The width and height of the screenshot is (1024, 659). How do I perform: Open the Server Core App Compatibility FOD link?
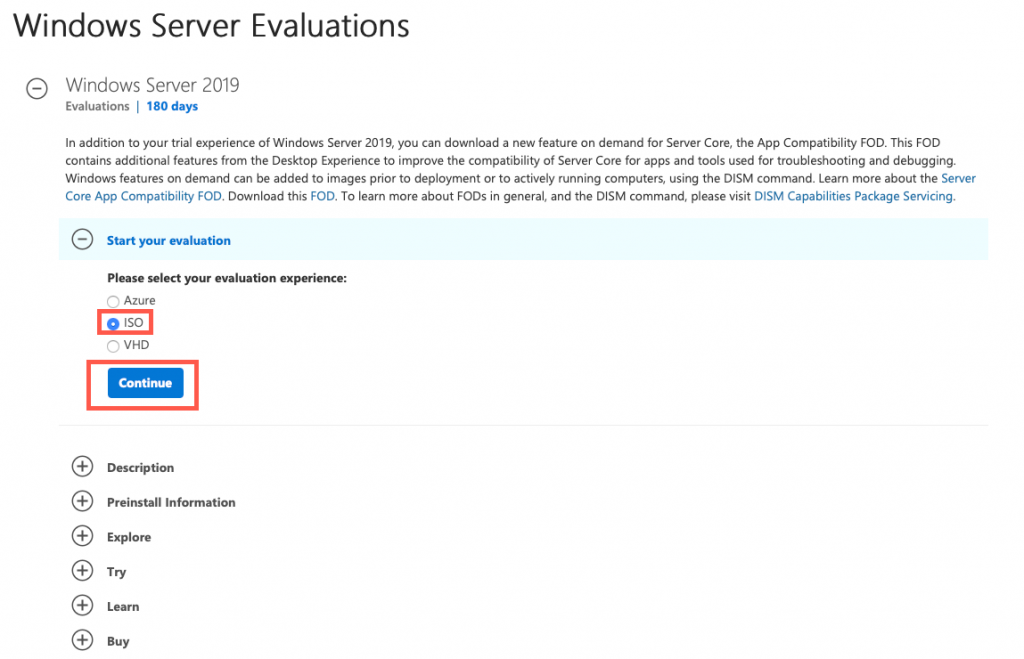[143, 196]
